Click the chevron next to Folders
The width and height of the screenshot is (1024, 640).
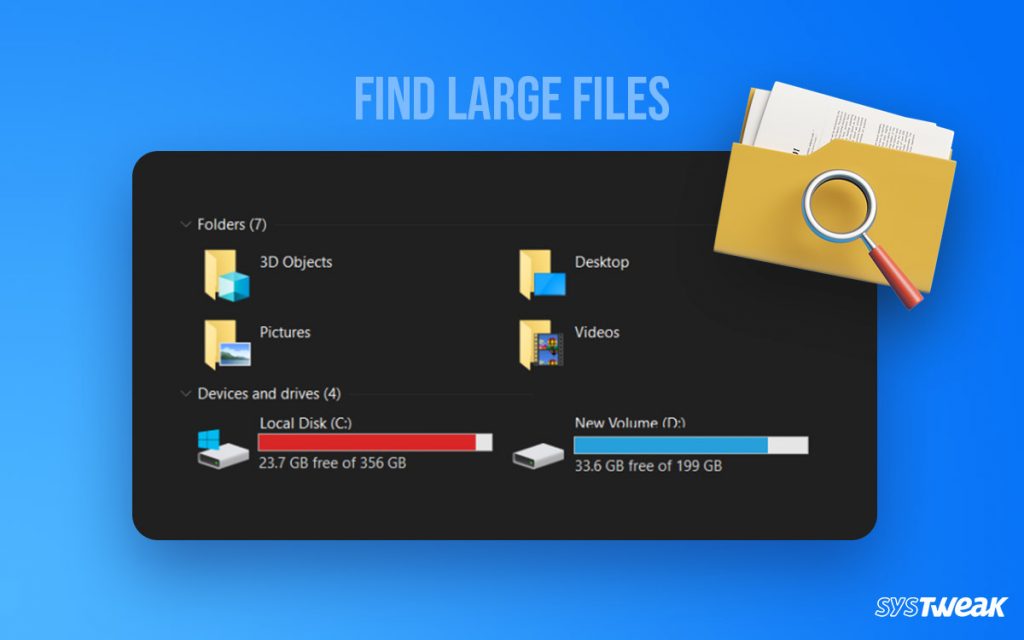tap(184, 224)
